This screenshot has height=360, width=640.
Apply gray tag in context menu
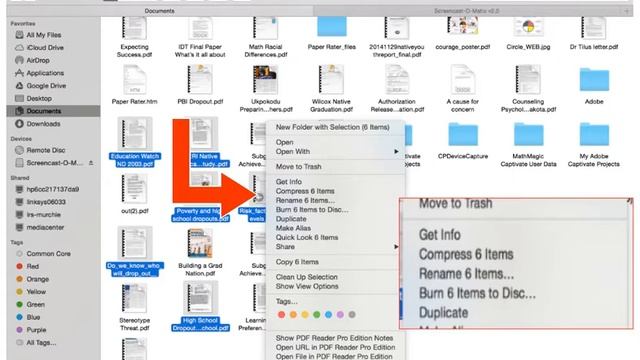(x=352, y=314)
